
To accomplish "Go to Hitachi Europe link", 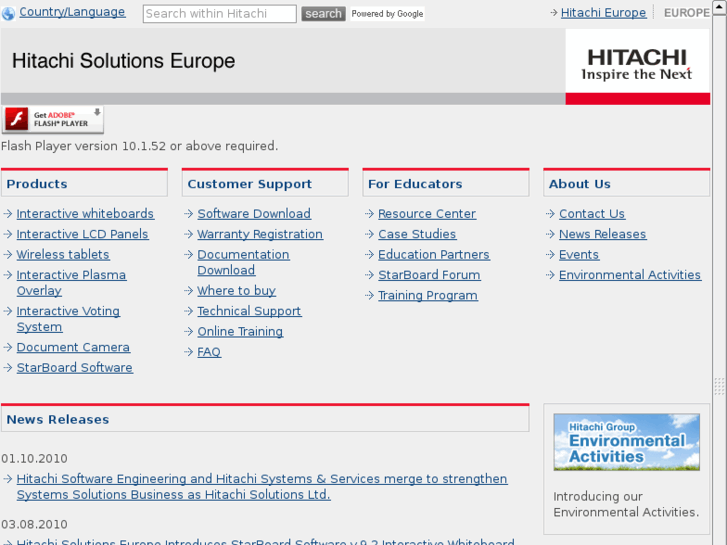I will 603,13.
